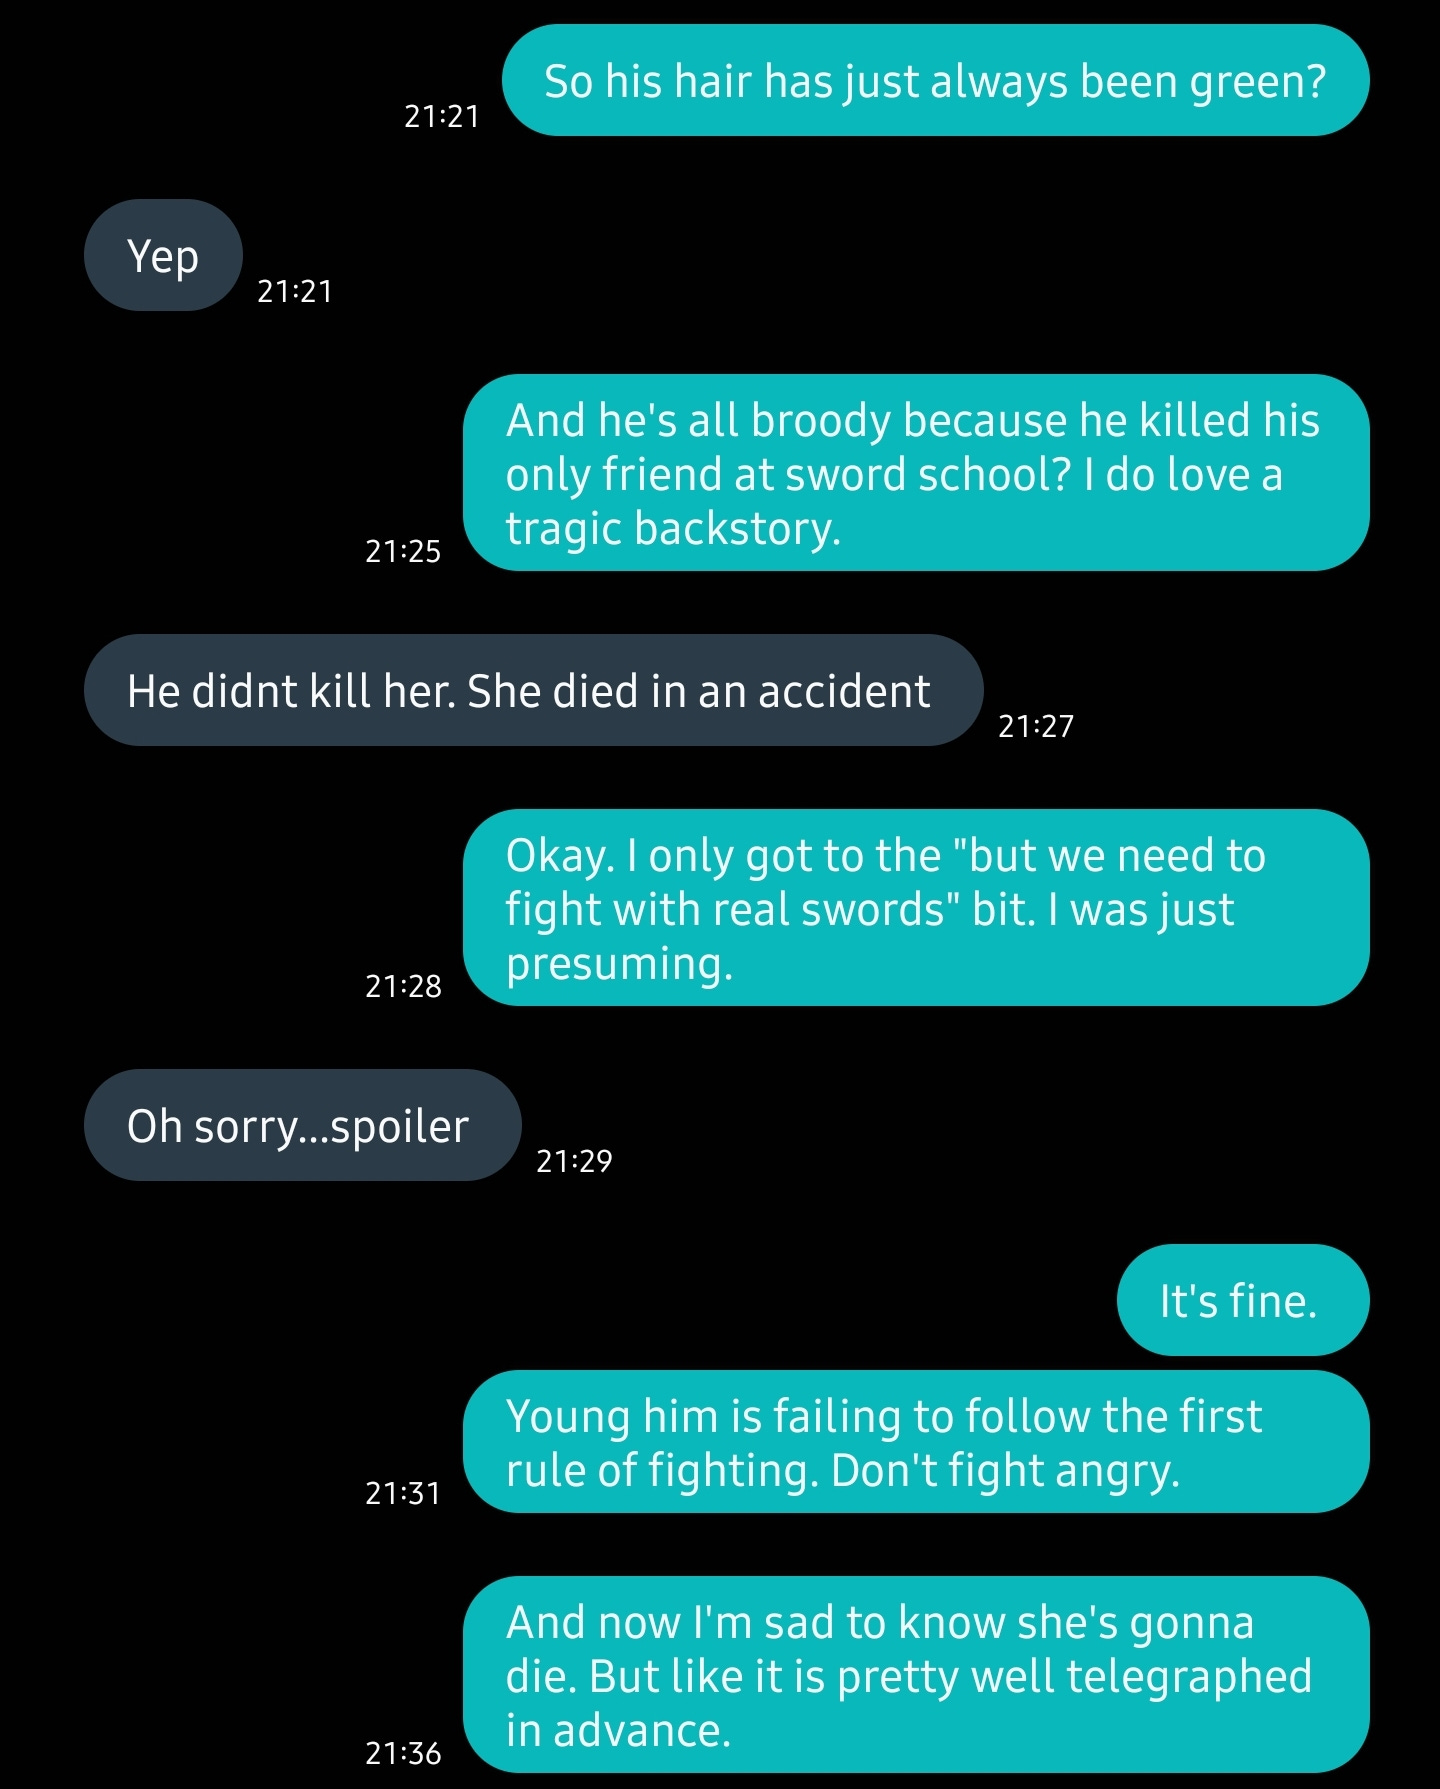Tap the word 'accident' in the grey bubble

[844, 691]
